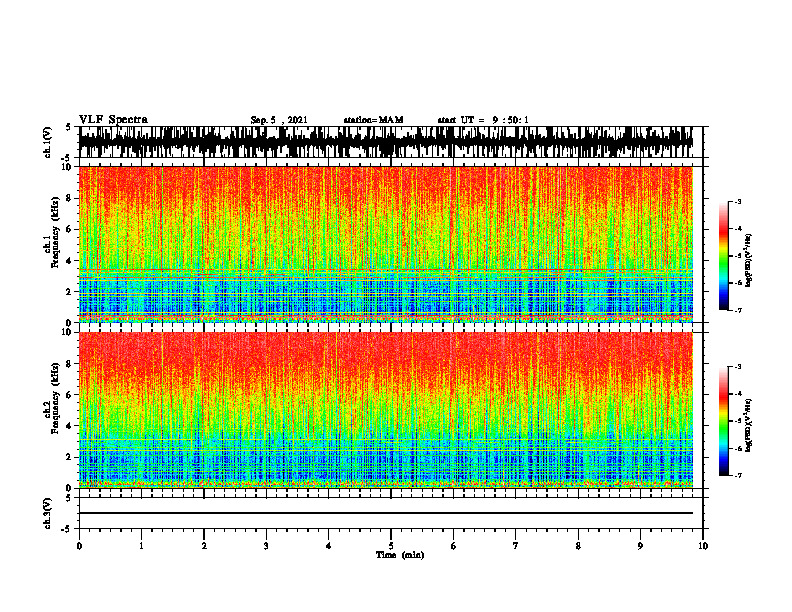Click the "station=MAM" header text
This screenshot has height=612, width=792.
tap(373, 120)
